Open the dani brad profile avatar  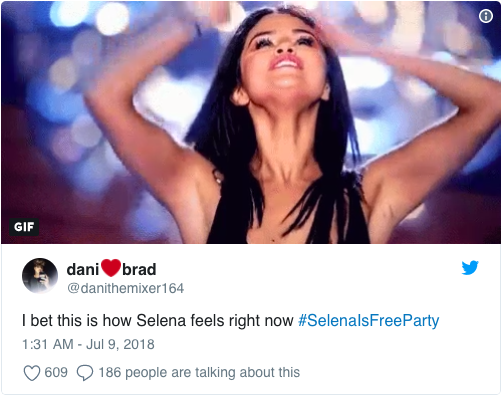pos(40,276)
